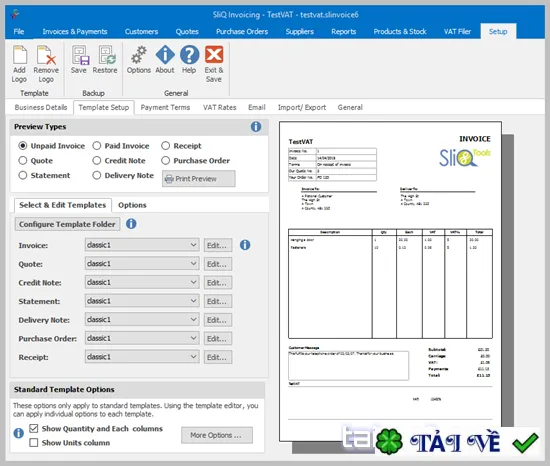Image resolution: width=550 pixels, height=466 pixels.
Task: Click Edit button for Quote template
Action: (x=218, y=264)
